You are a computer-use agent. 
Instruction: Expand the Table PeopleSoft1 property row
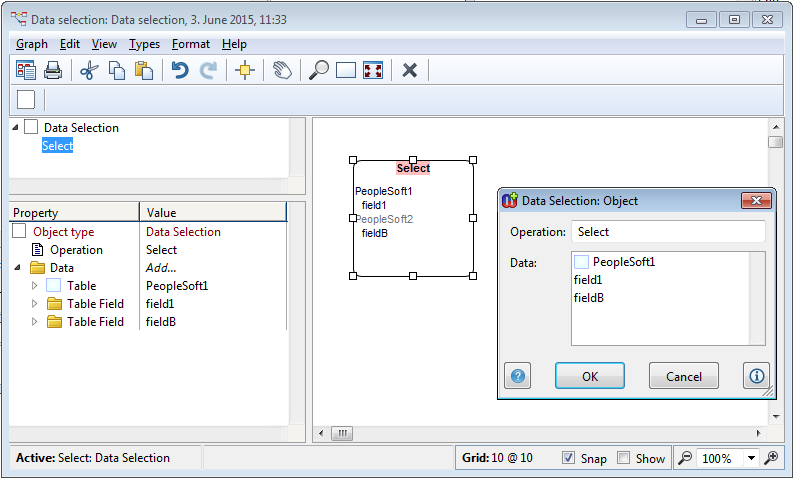pyautogui.click(x=35, y=286)
